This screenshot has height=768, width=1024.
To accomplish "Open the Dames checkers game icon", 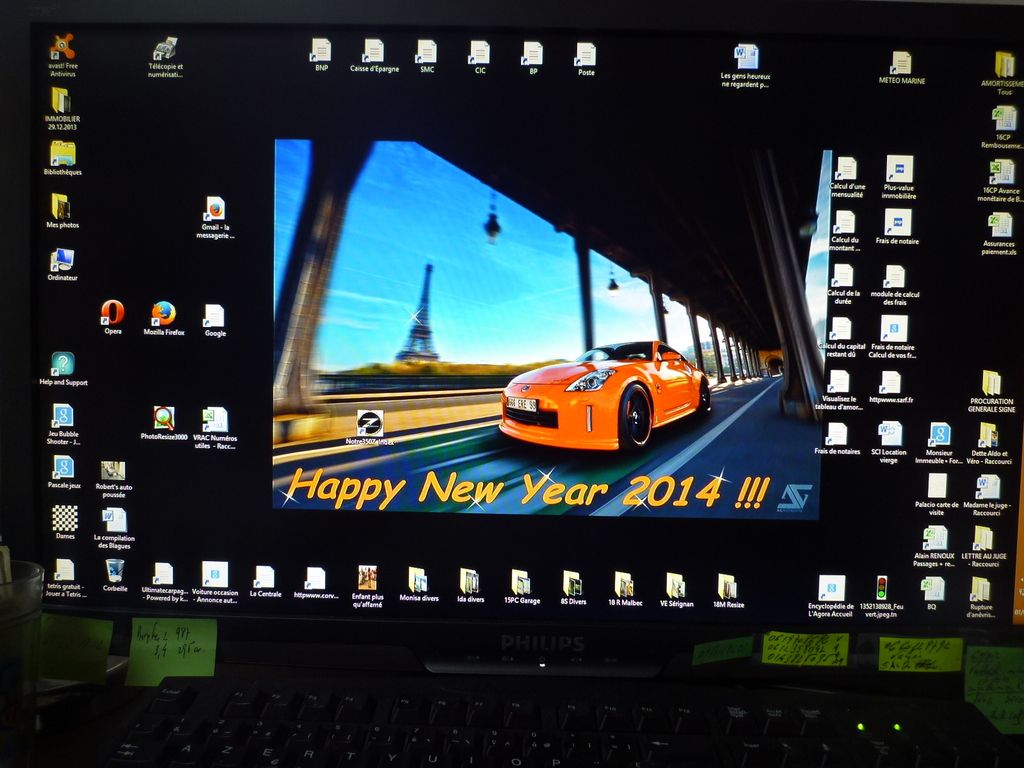I will (65, 518).
